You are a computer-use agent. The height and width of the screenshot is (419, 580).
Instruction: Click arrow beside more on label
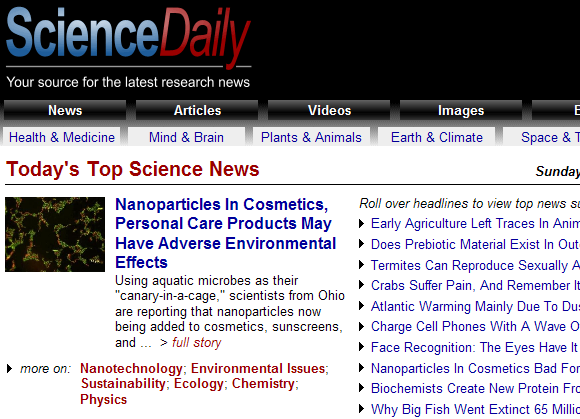click(10, 368)
